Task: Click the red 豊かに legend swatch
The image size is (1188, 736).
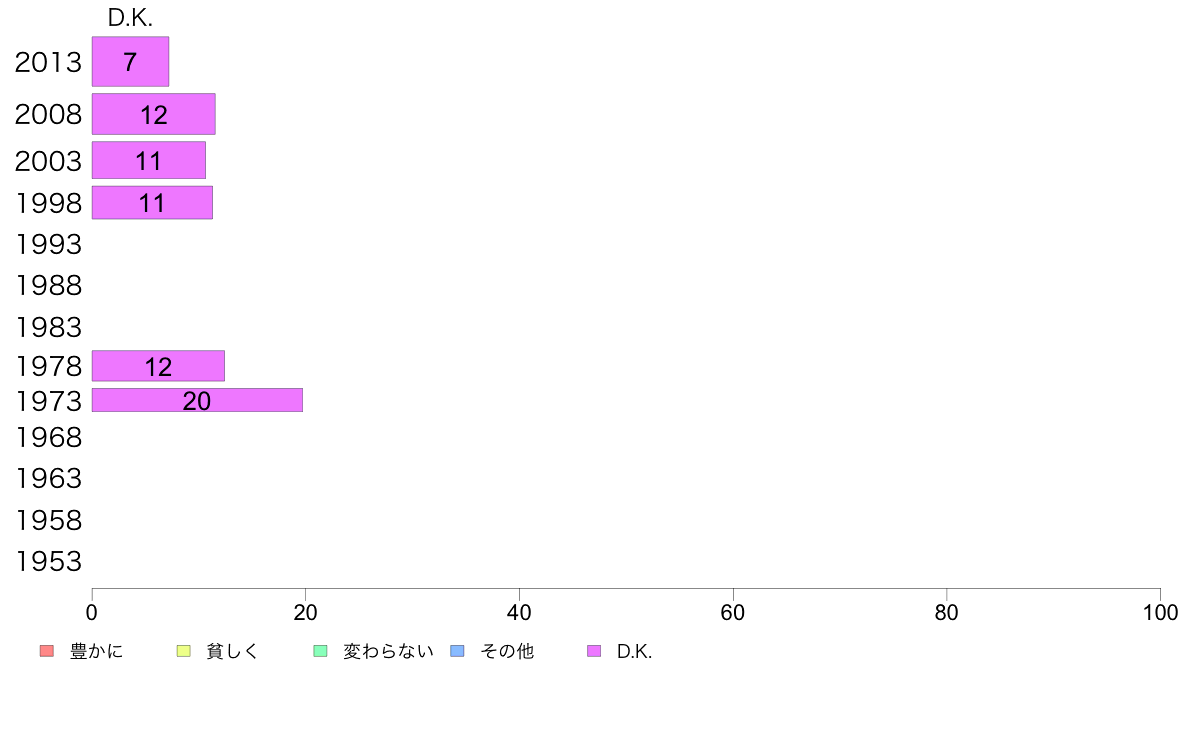Action: pyautogui.click(x=47, y=651)
